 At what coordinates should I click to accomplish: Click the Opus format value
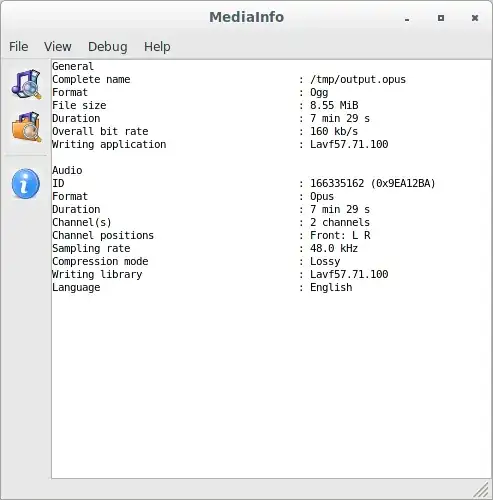click(x=322, y=196)
